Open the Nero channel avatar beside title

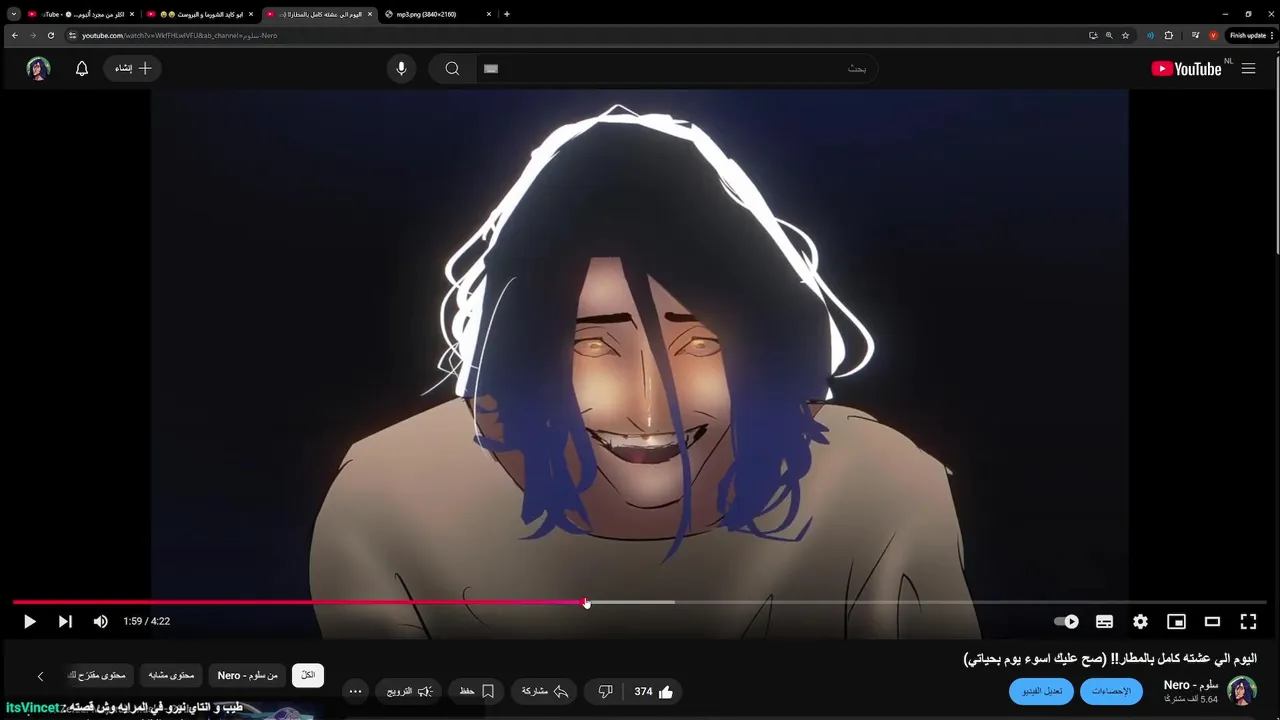(x=1242, y=690)
